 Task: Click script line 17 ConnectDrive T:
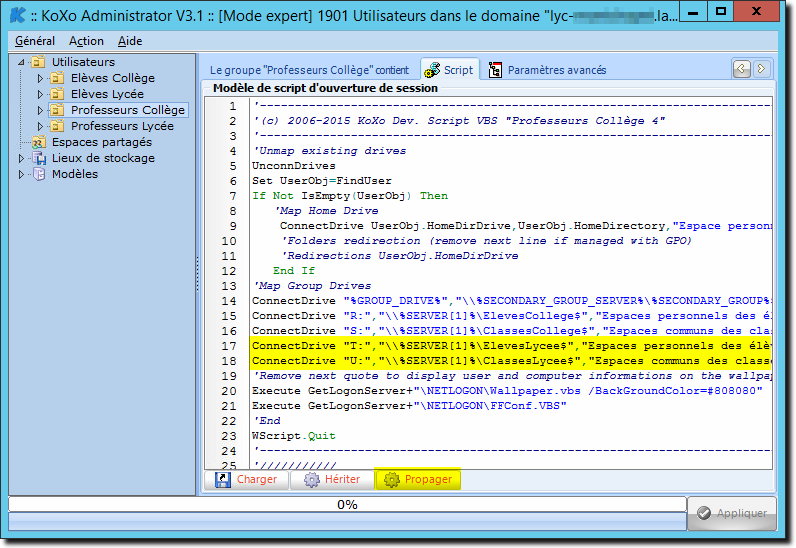511,346
